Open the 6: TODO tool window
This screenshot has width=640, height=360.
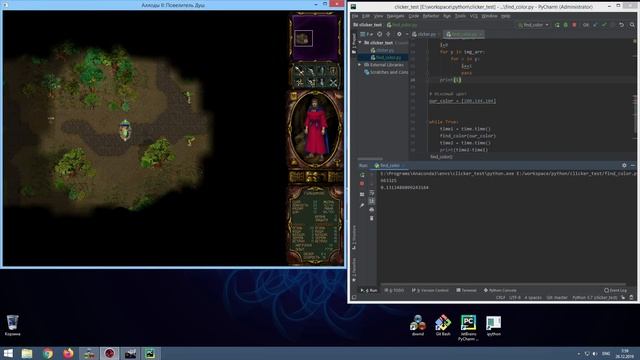coord(394,290)
